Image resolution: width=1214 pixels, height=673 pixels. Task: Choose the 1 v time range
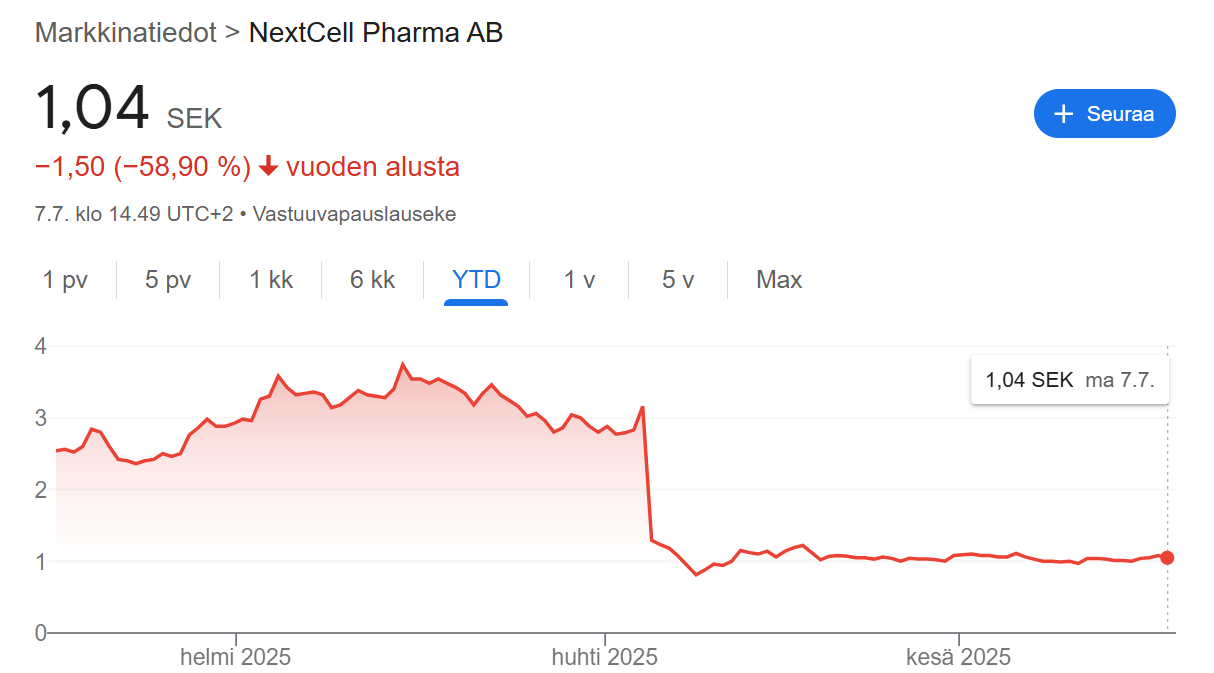coord(579,280)
